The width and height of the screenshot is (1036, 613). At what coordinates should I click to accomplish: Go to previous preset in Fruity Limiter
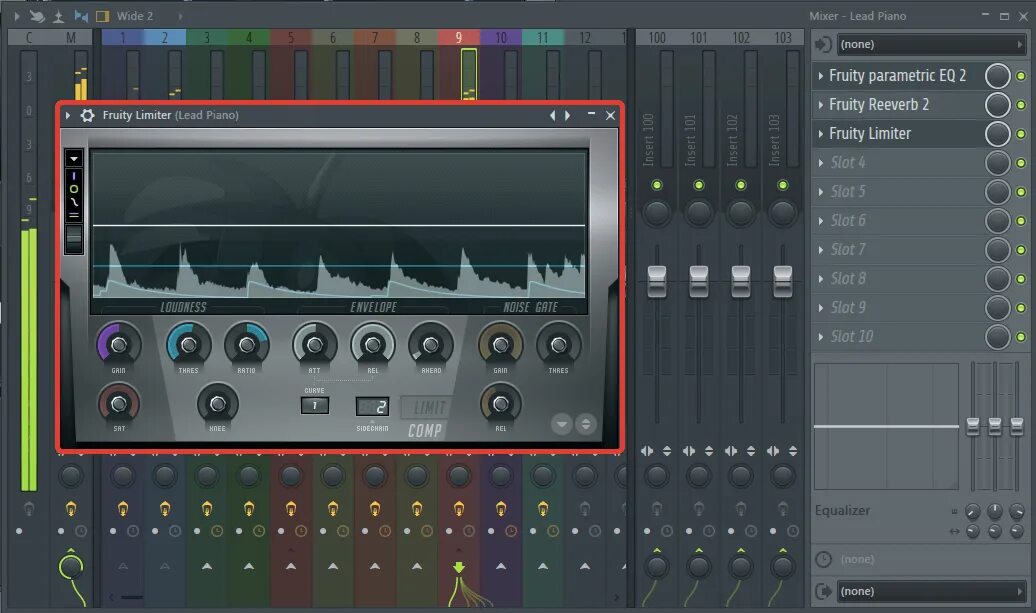(x=552, y=116)
